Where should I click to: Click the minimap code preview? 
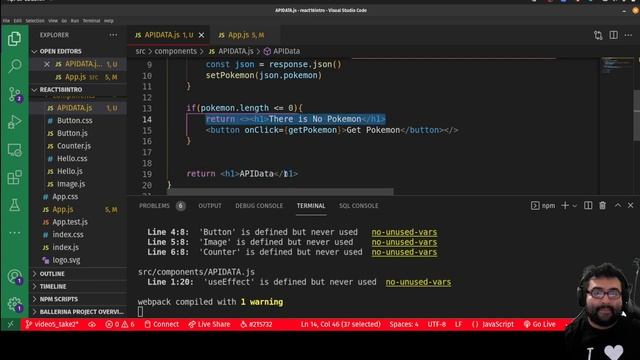tap(616, 66)
